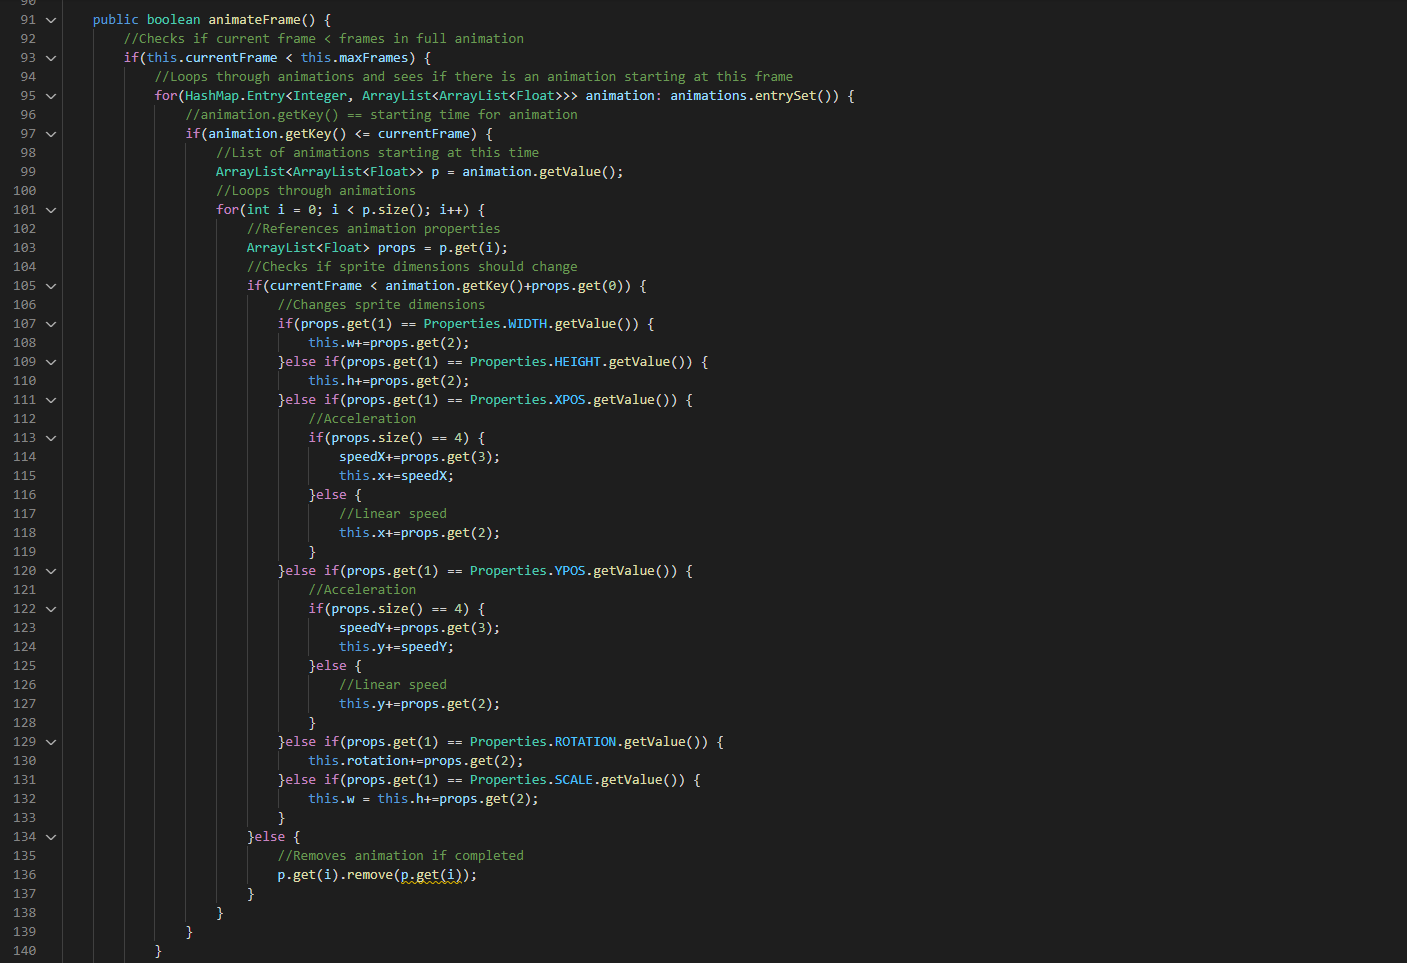The image size is (1407, 963).
Task: Fold the props.size() check at line 113
Action: pos(51,438)
